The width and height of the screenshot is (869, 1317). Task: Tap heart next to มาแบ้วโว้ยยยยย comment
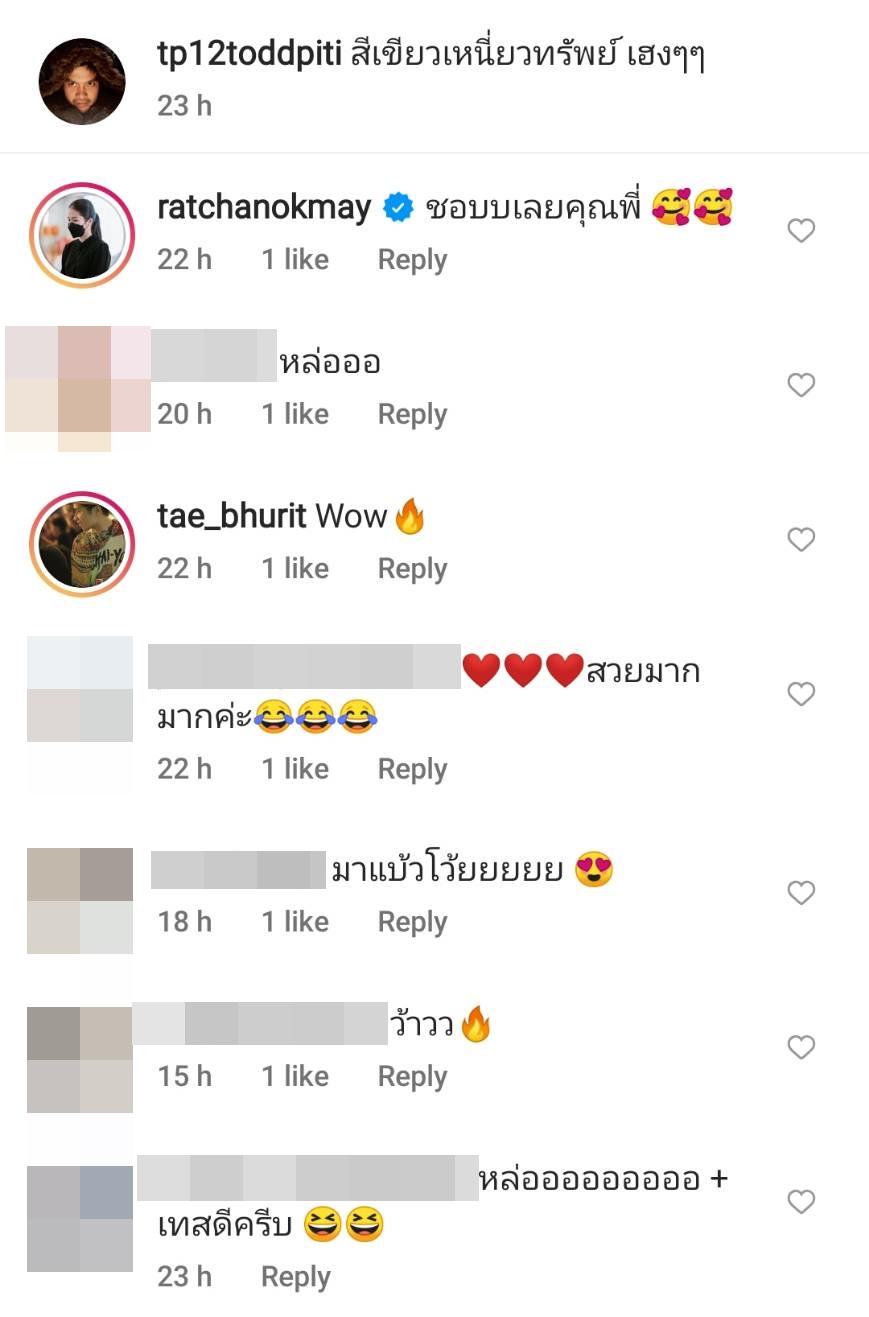pyautogui.click(x=801, y=893)
